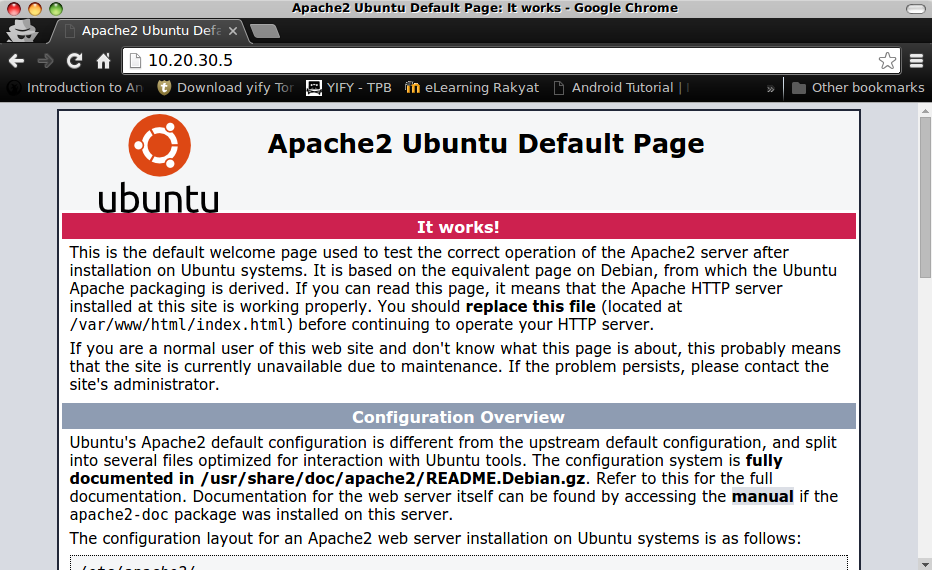Bookmark this page with the star icon
Viewport: 932px width, 570px height.
tap(887, 61)
